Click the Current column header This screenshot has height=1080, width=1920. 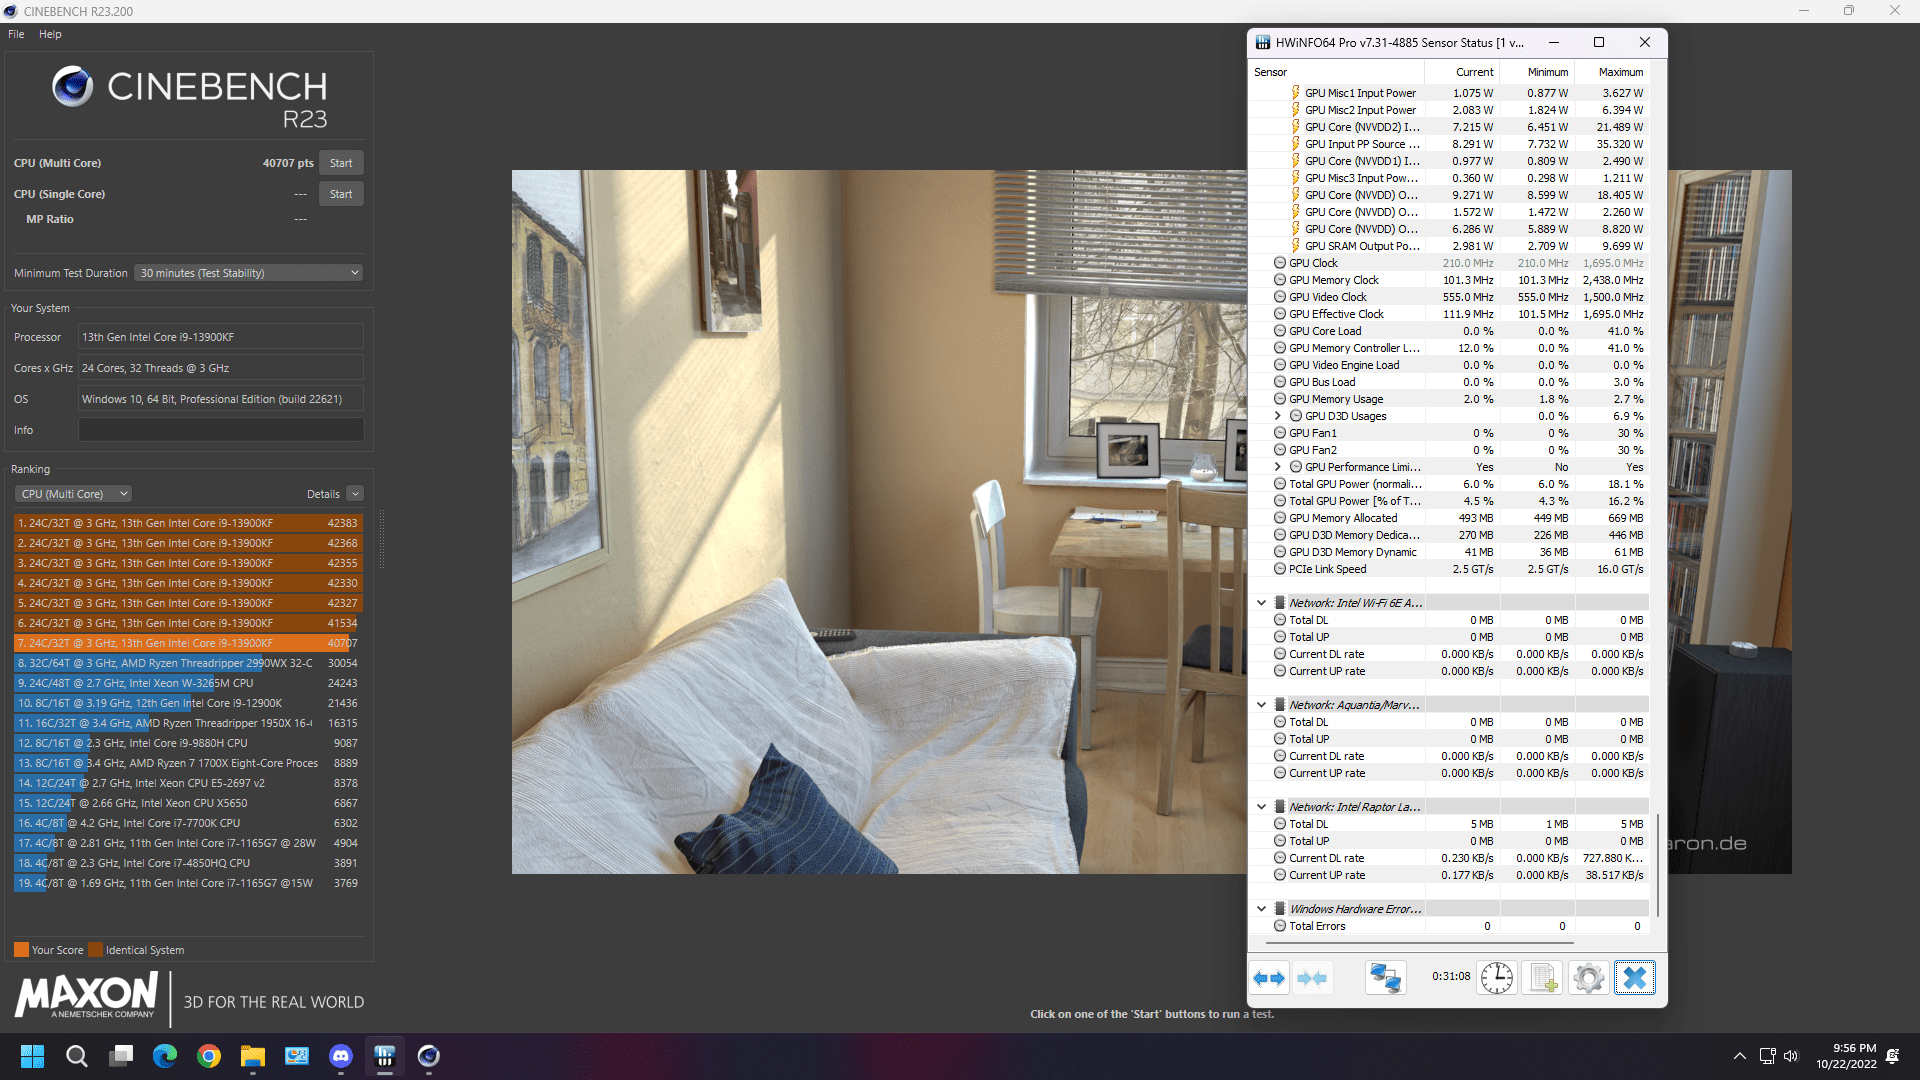(x=1462, y=72)
